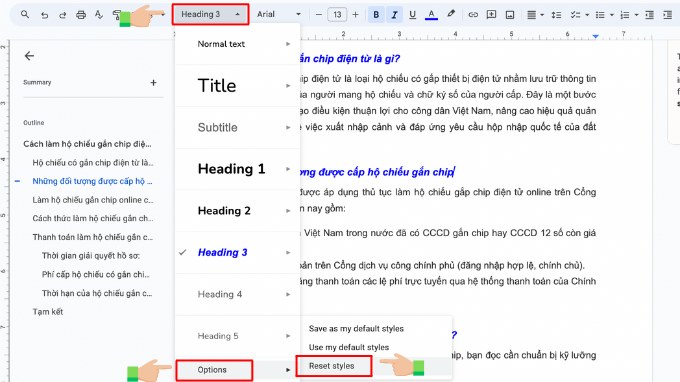Image resolution: width=680 pixels, height=382 pixels.
Task: Expand the Heading 1 submenu arrow
Action: click(x=288, y=169)
